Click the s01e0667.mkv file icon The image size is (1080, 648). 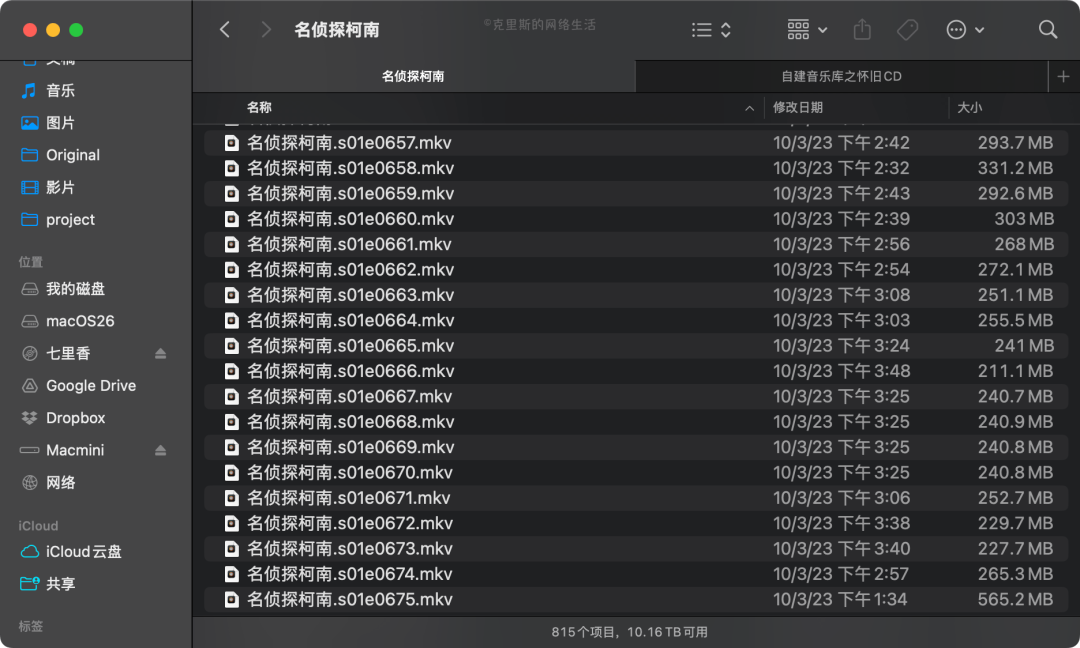coord(231,397)
